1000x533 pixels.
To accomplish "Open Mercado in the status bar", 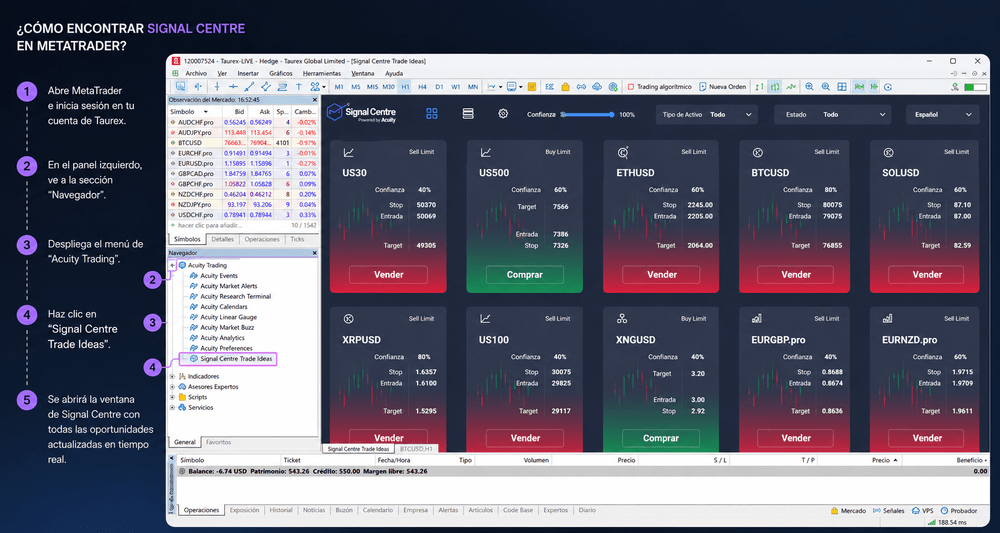I will [849, 511].
